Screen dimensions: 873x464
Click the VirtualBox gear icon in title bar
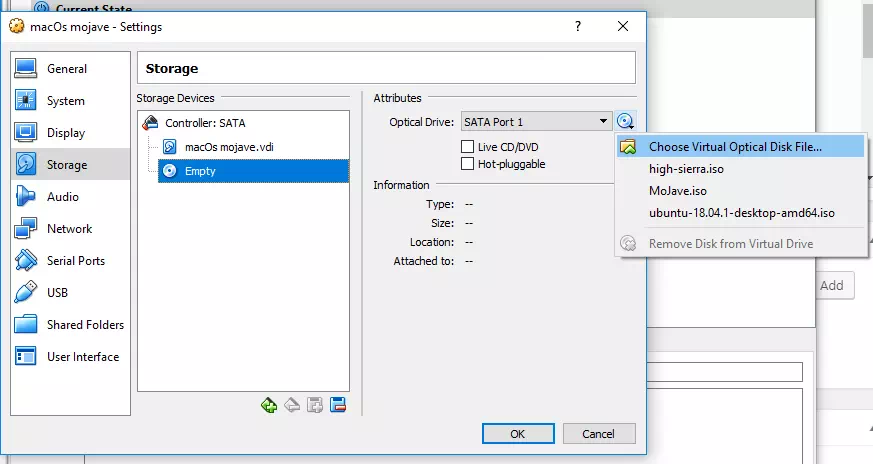[x=17, y=26]
